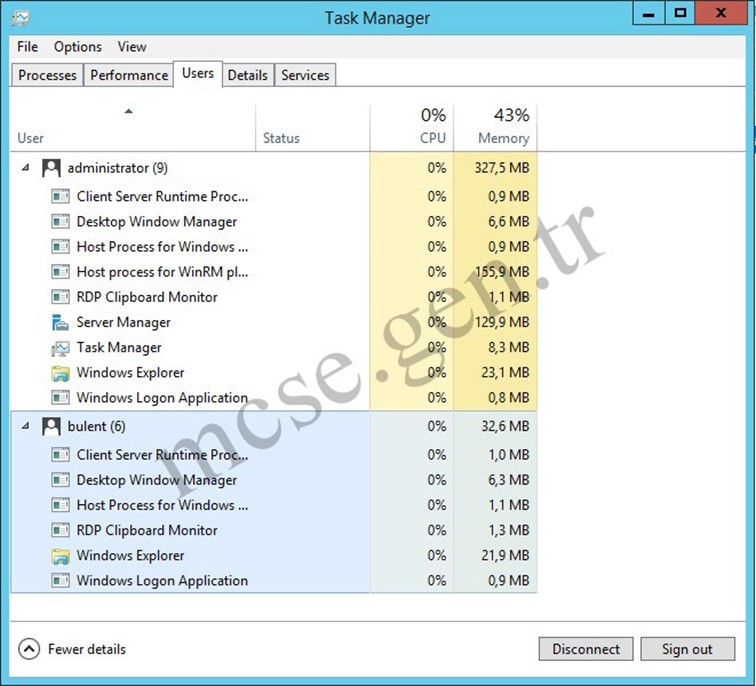Select the Task Manager process row

tap(273, 348)
